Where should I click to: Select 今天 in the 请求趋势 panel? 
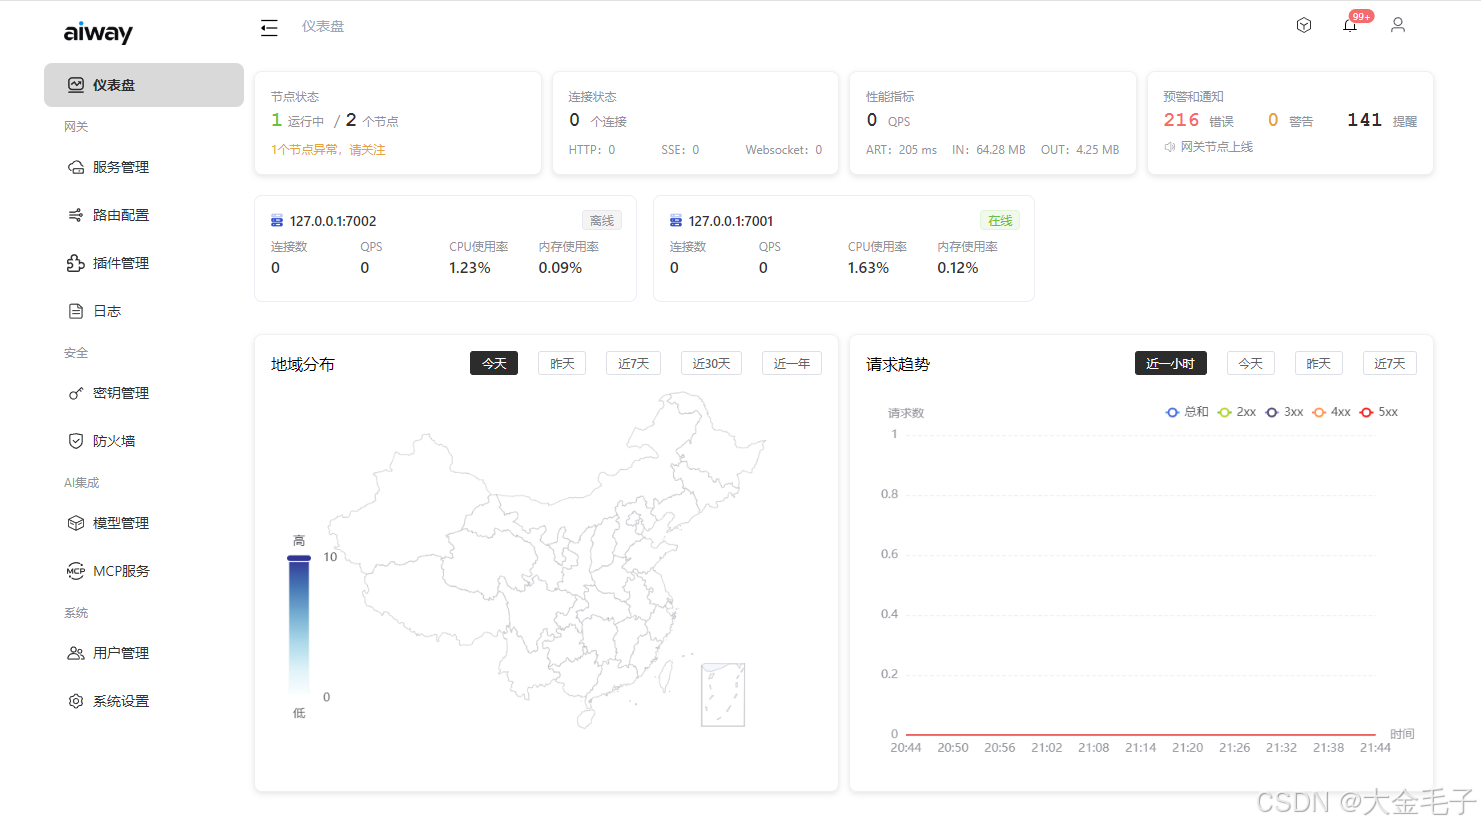(1251, 363)
